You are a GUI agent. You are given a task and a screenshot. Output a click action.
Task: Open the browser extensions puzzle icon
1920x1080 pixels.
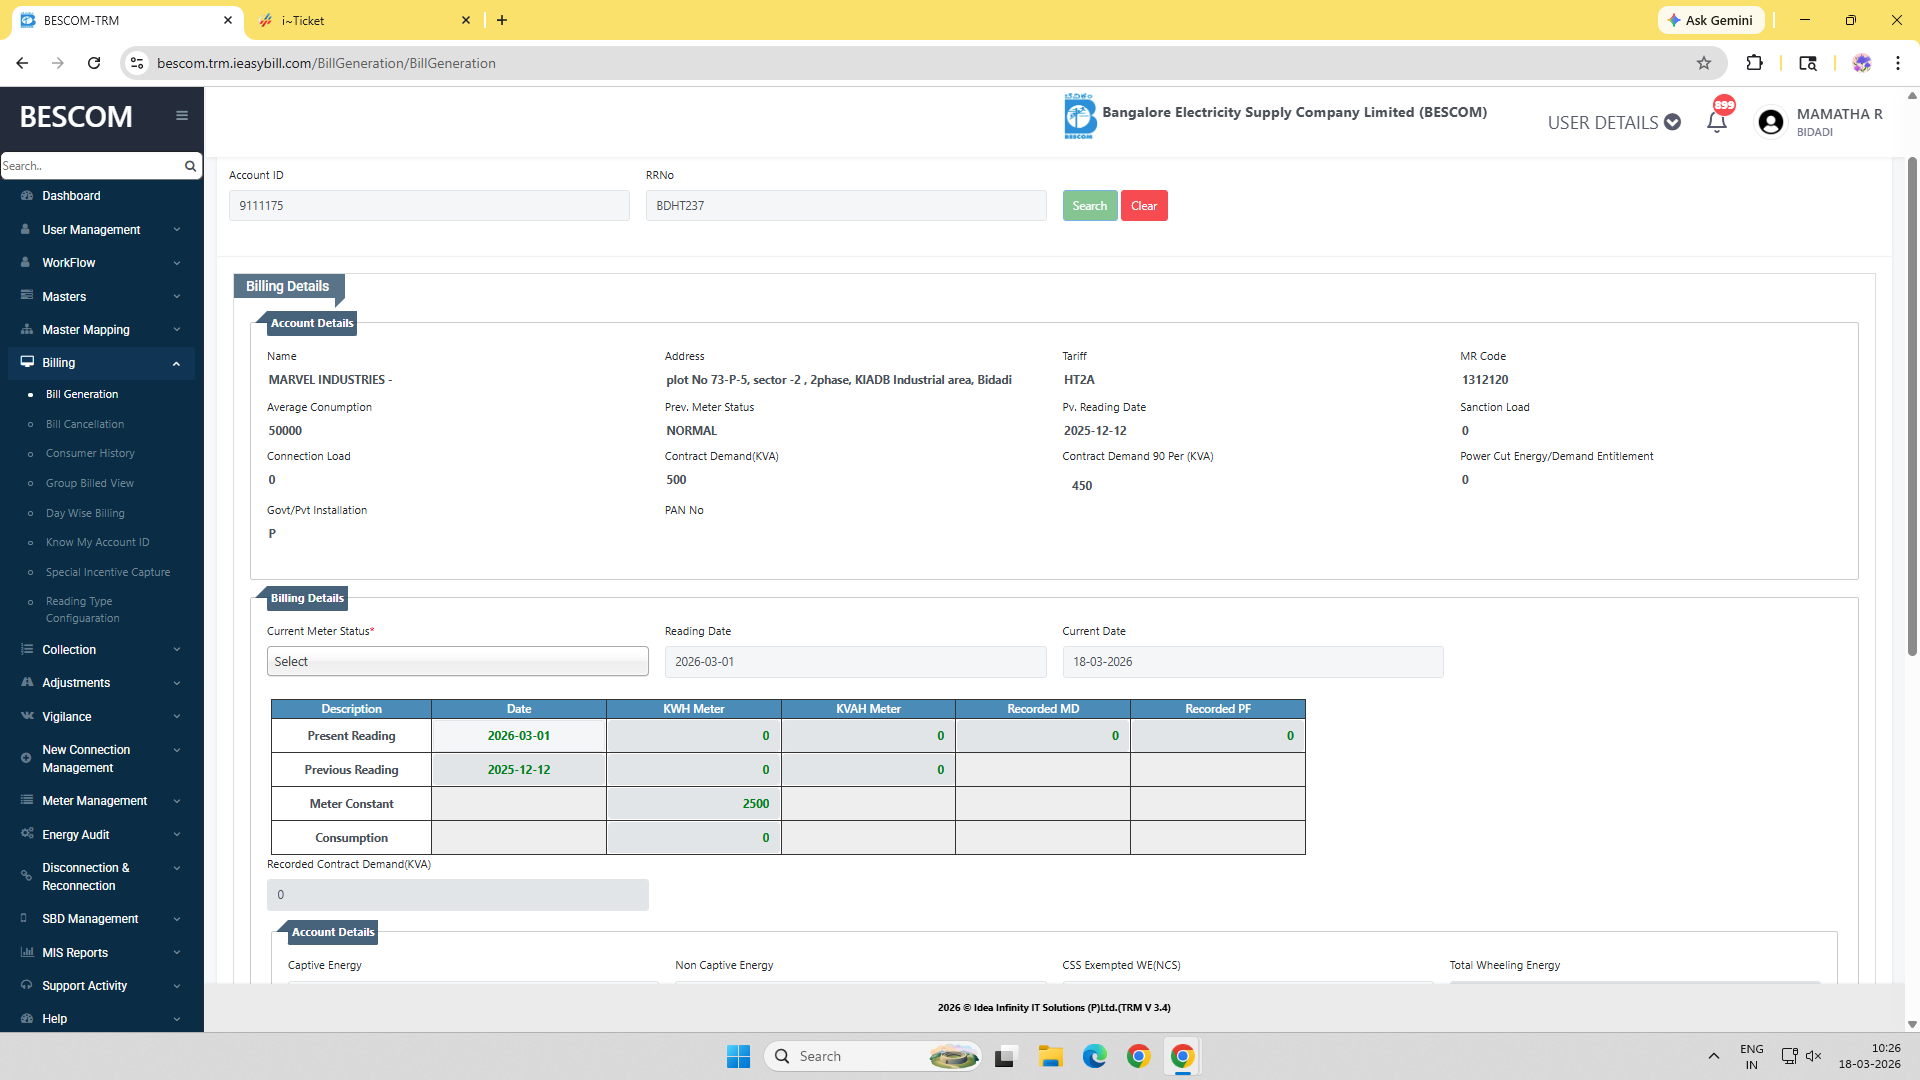1754,63
